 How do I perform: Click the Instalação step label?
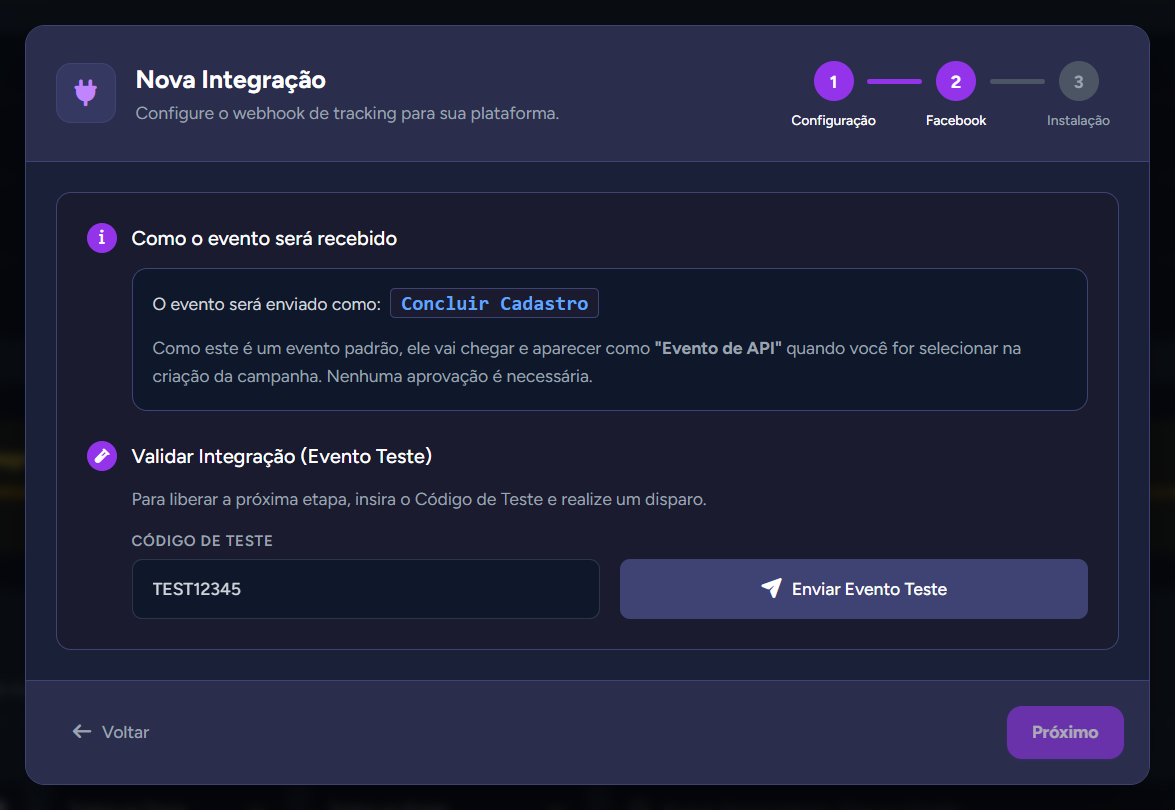pyautogui.click(x=1078, y=121)
